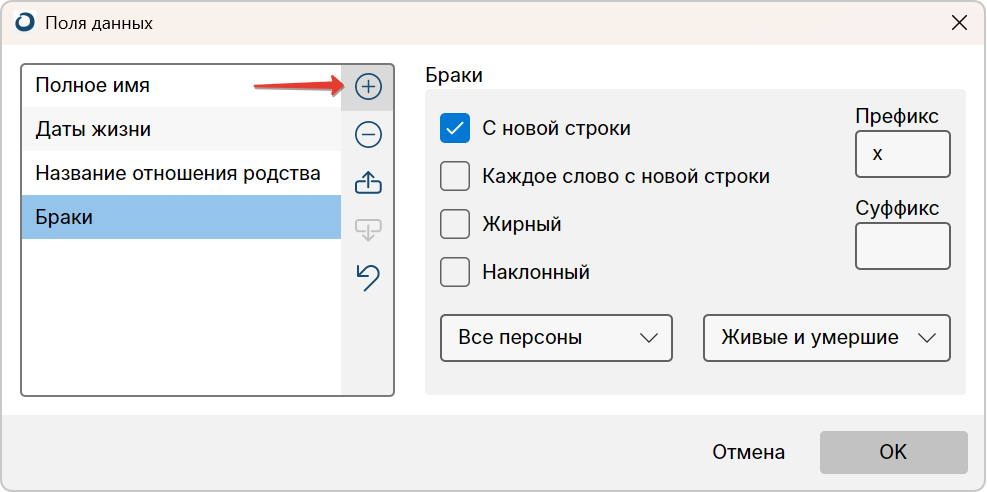Select Даты жизни list item
The width and height of the screenshot is (987, 492).
[x=181, y=130]
